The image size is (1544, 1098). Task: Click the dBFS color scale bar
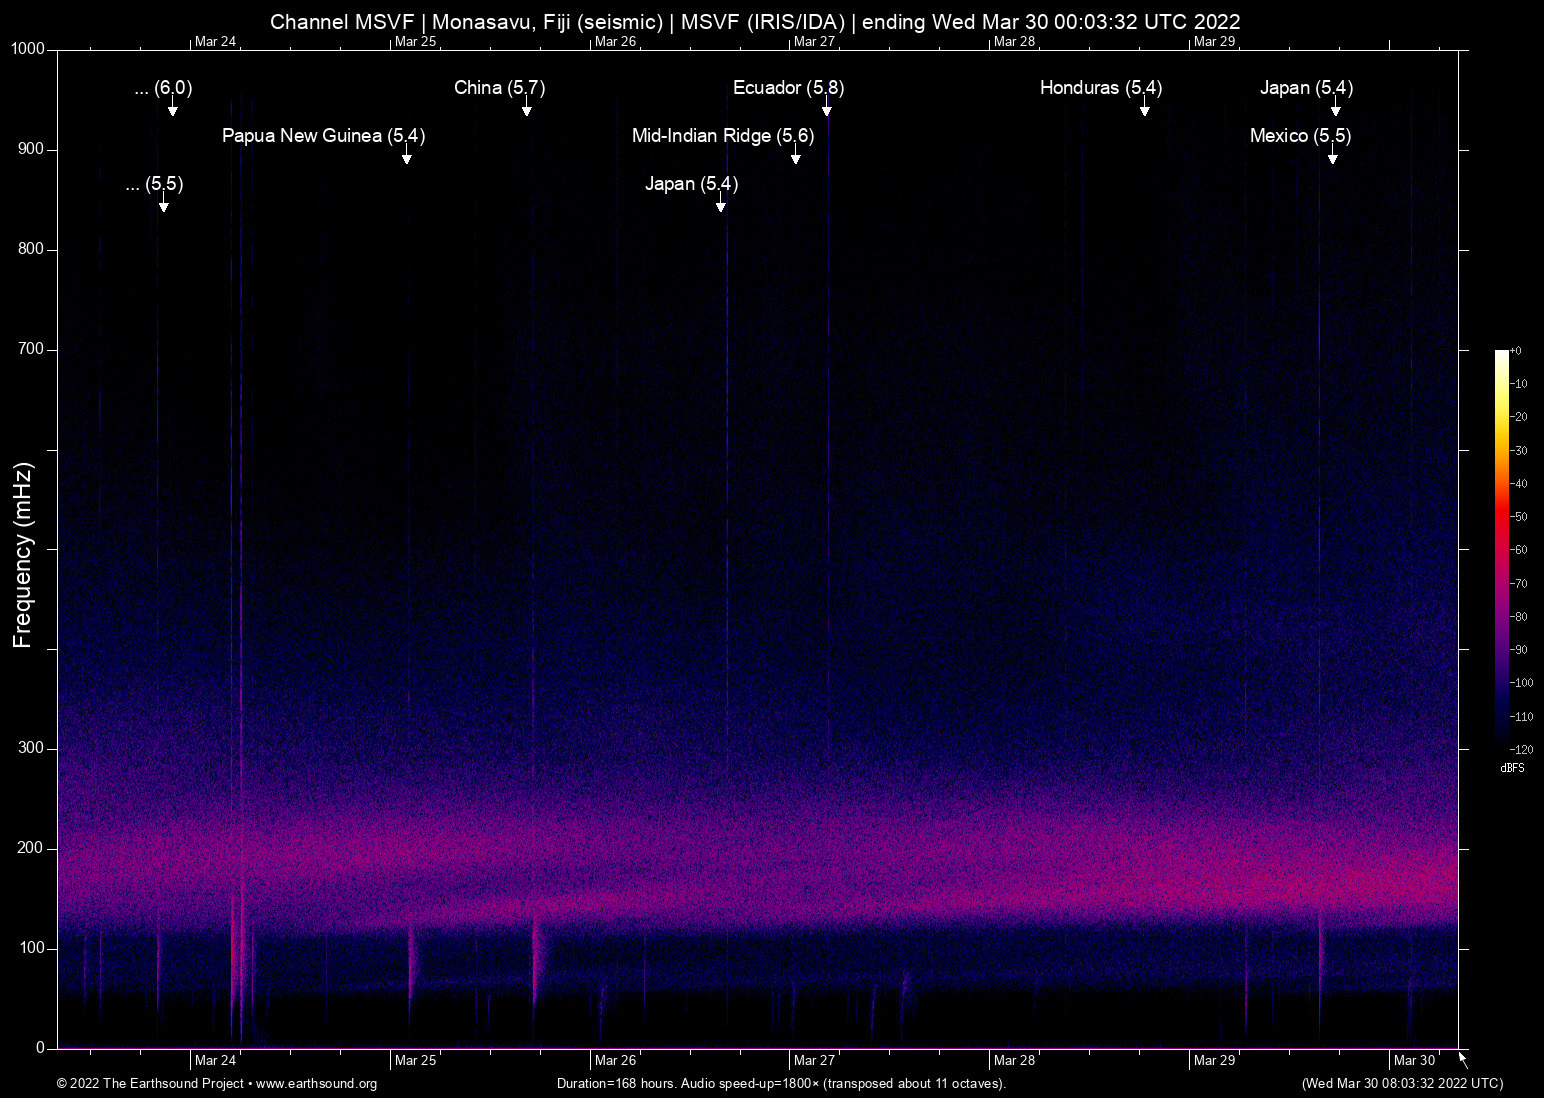point(1501,548)
